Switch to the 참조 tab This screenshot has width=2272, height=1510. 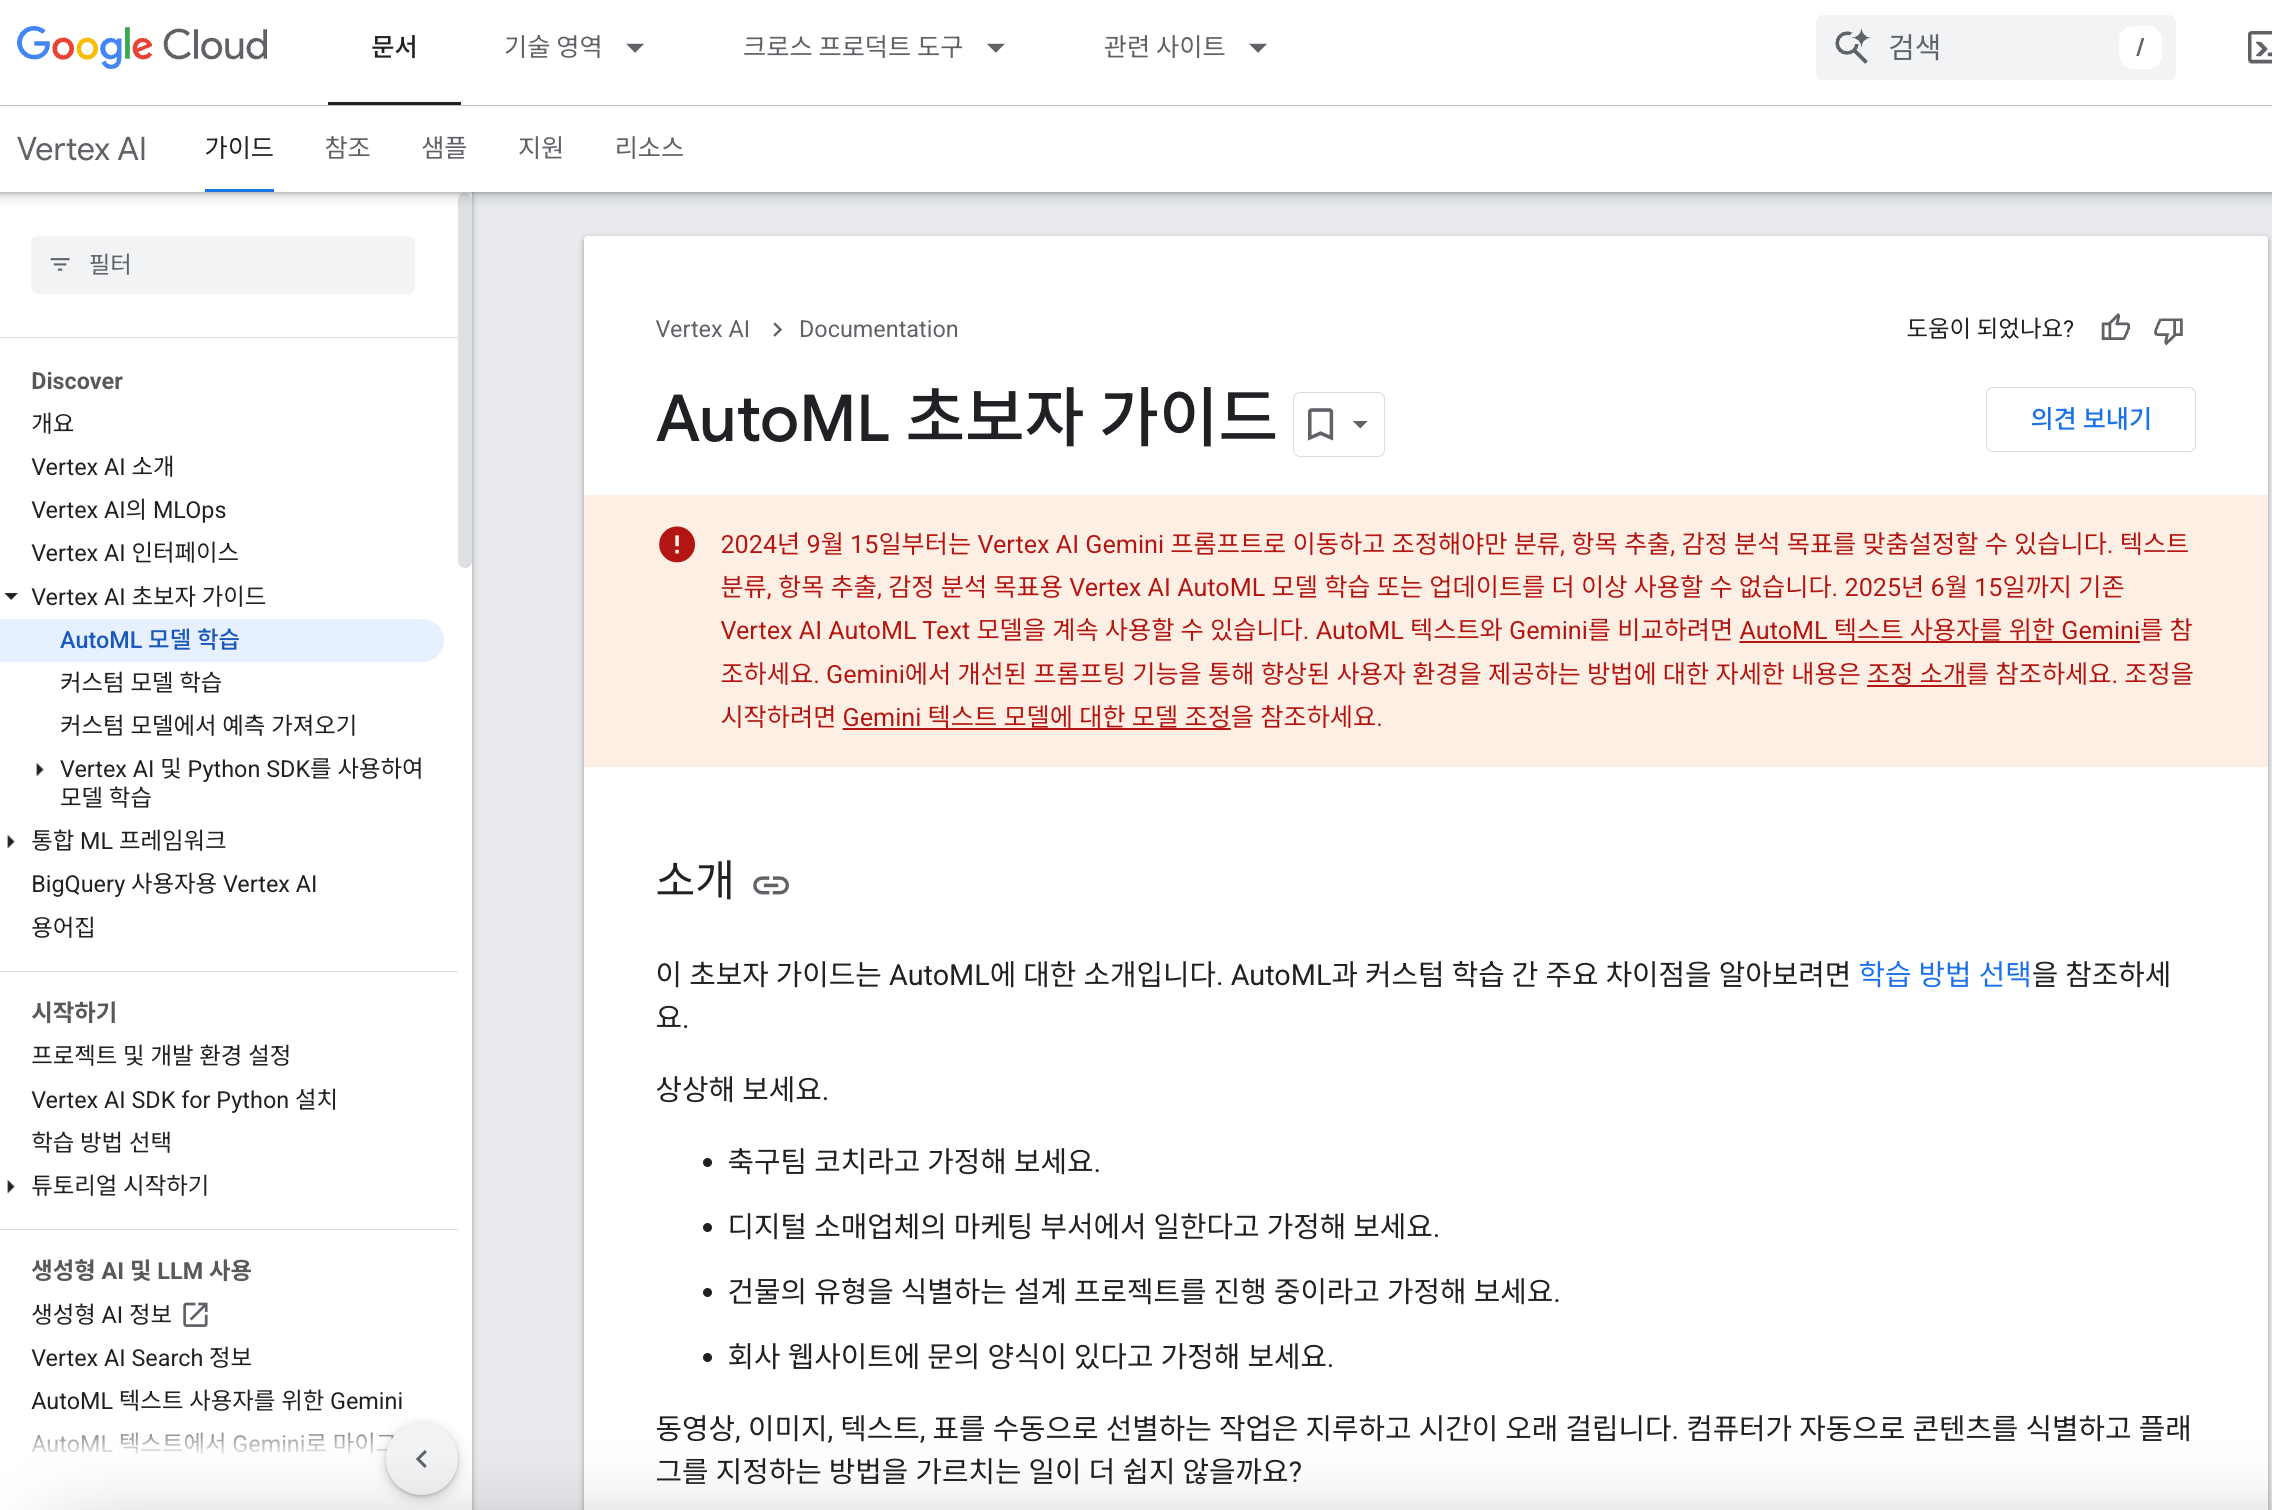click(x=347, y=148)
